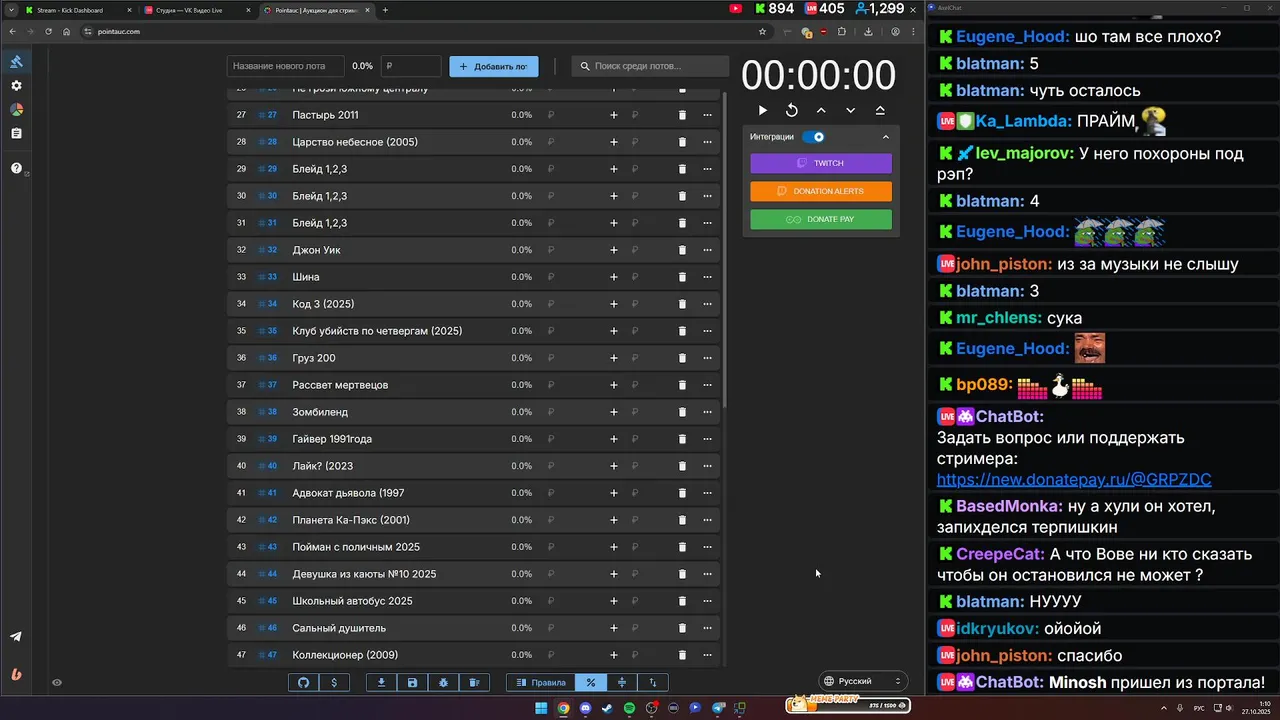The height and width of the screenshot is (720, 1280).
Task: Click the download icon in bottom toolbar
Action: point(381,682)
